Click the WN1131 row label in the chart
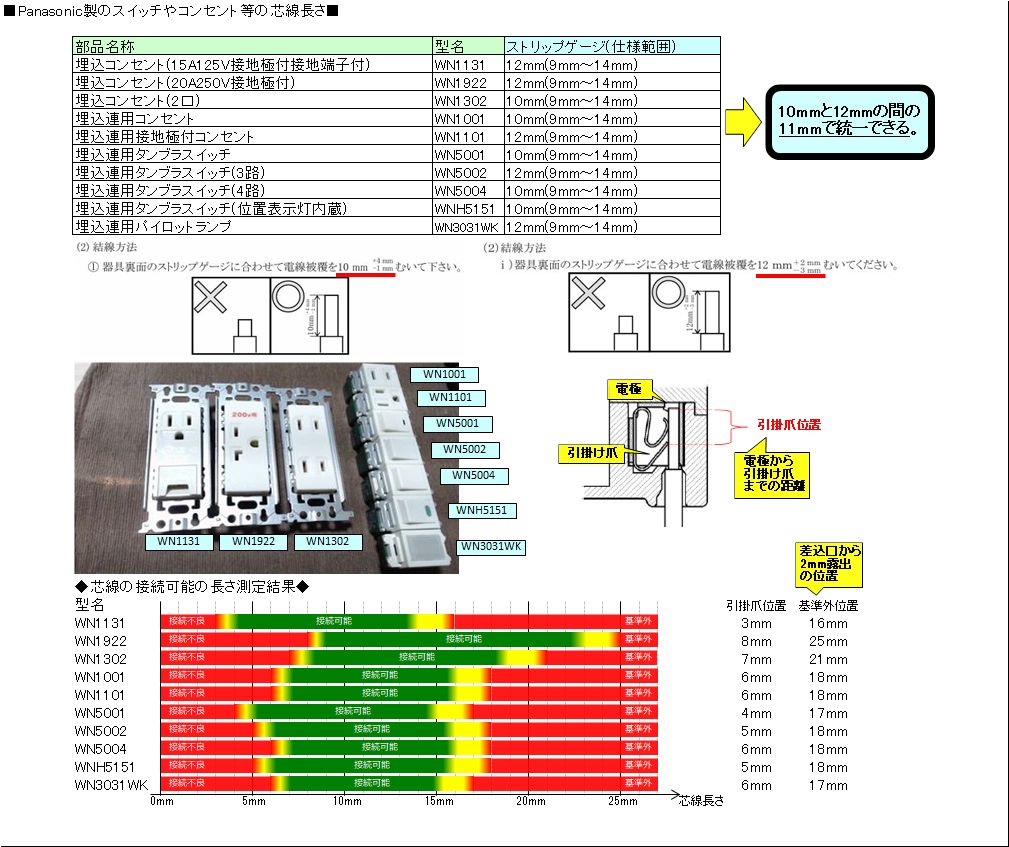Screen dimensions: 1009x847 pos(100,623)
